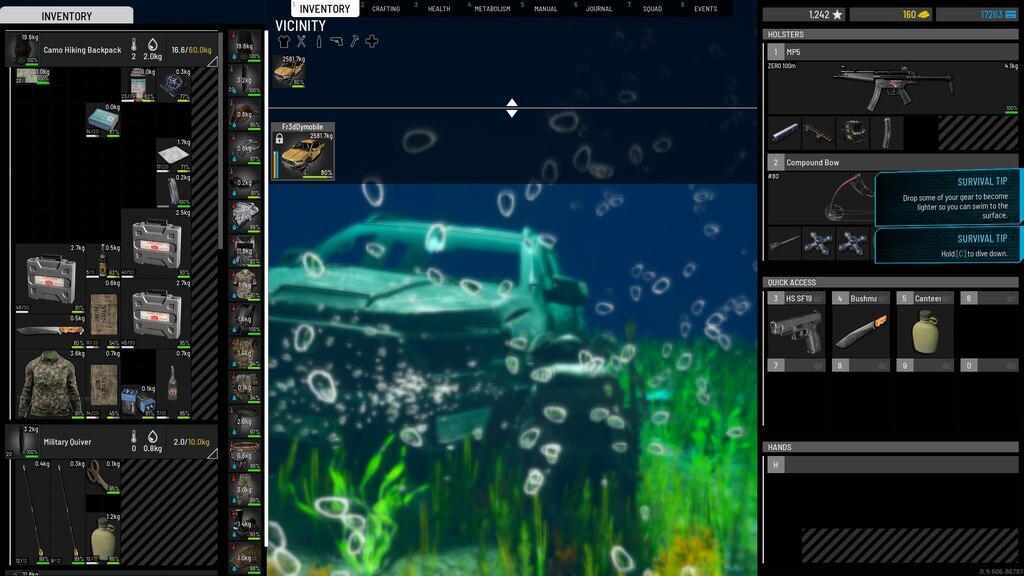Screen dimensions: 1024x576
Task: Click the fork and knife food filter
Action: pos(301,42)
